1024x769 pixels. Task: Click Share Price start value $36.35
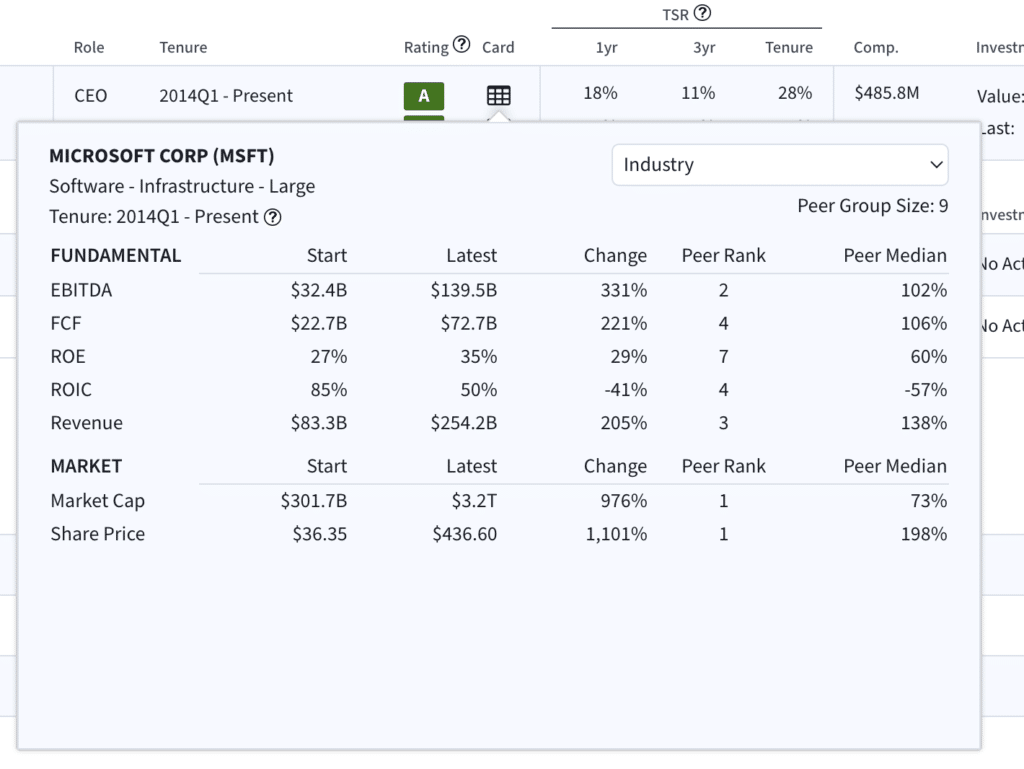click(x=319, y=534)
